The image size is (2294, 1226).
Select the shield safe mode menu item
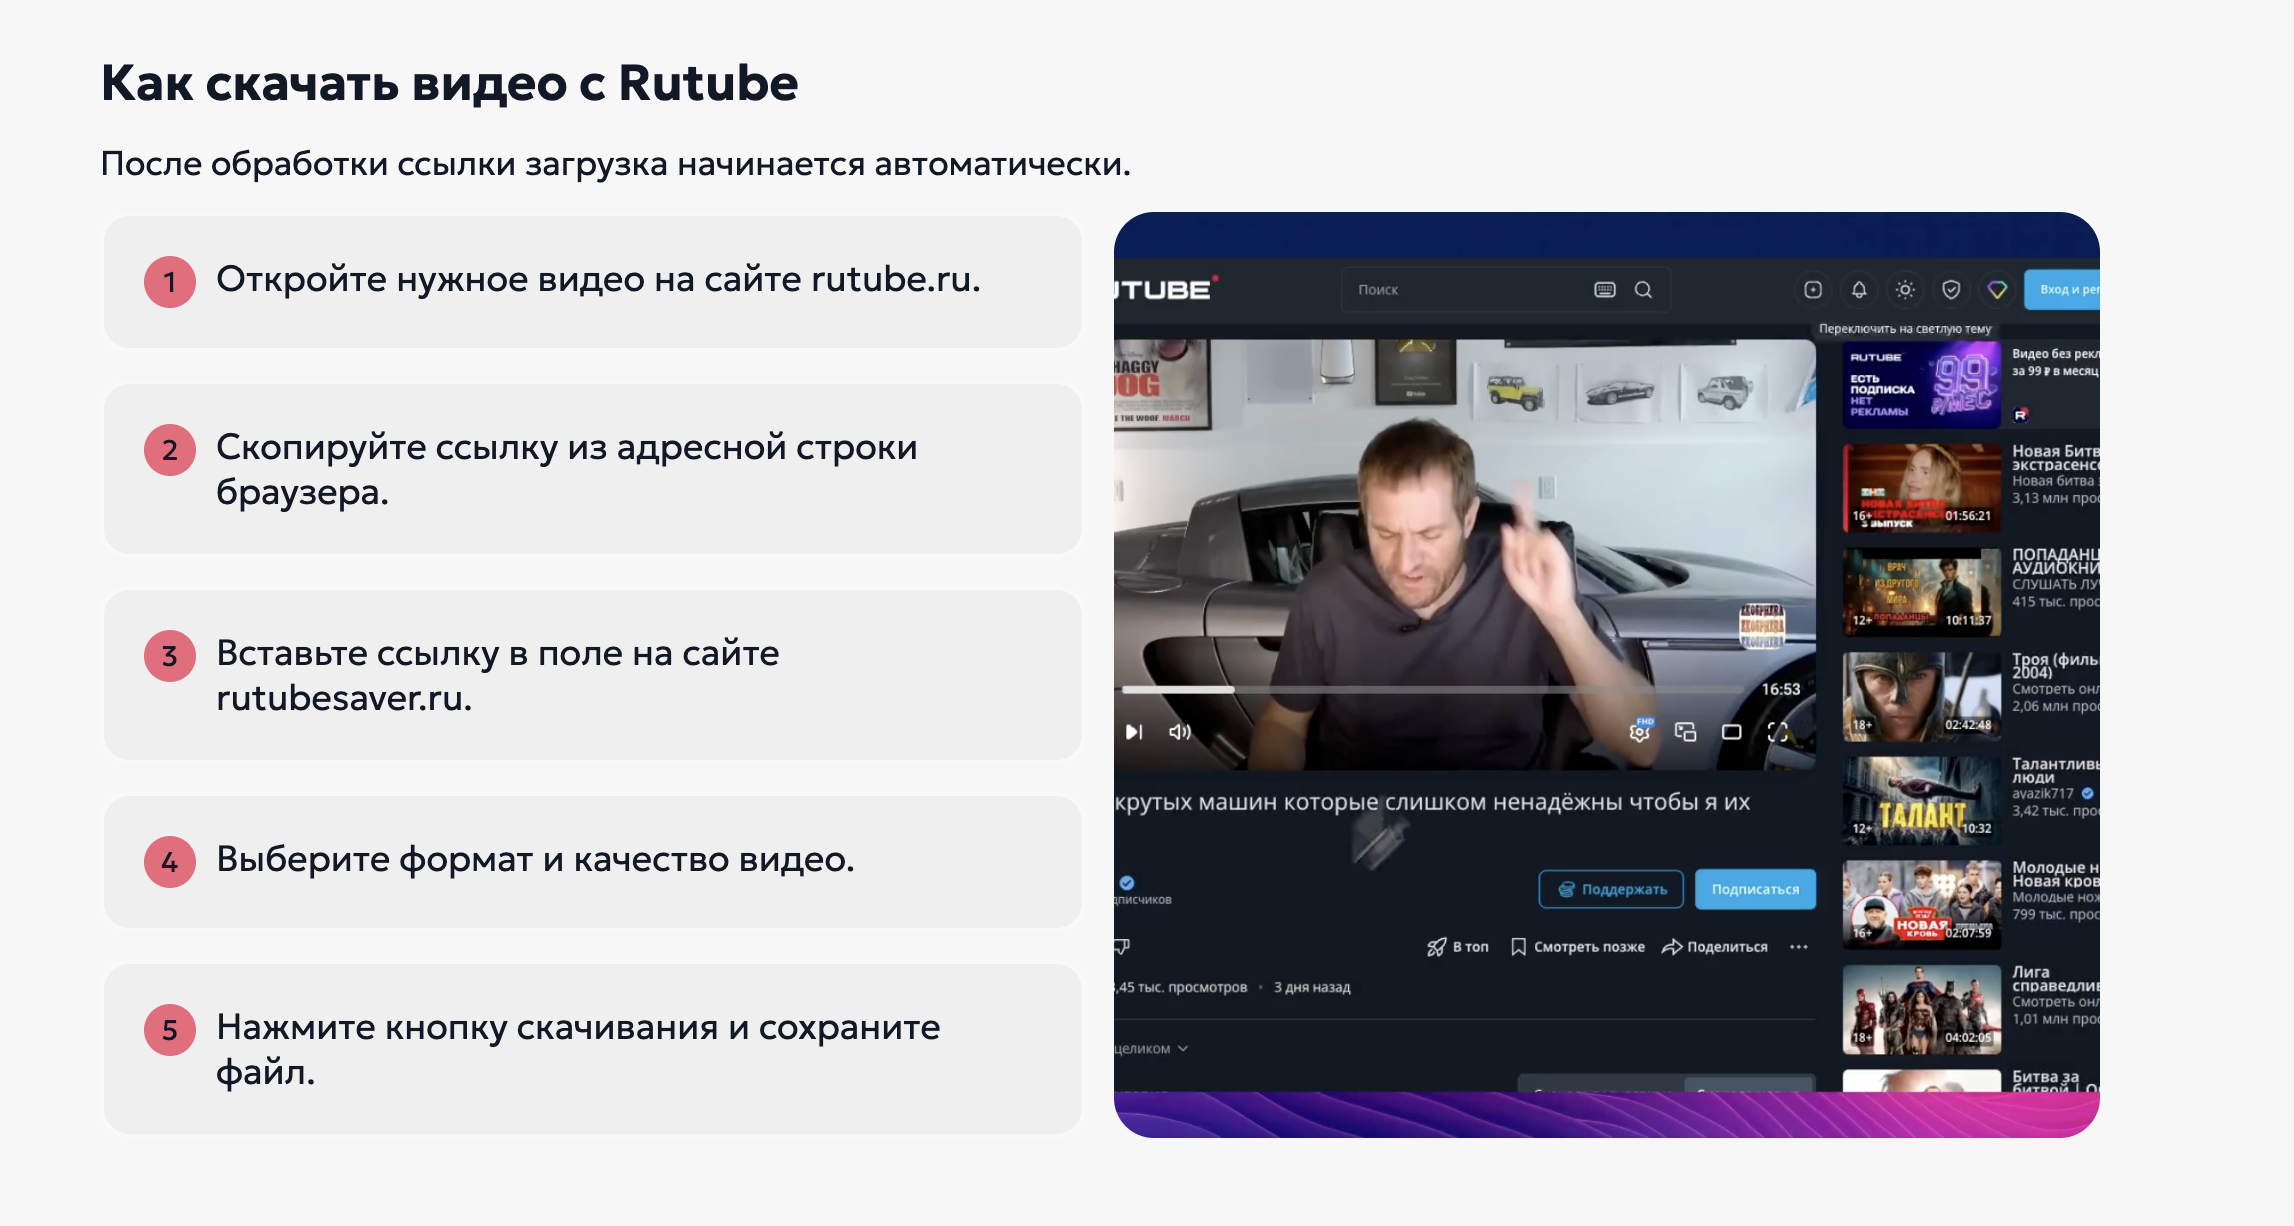(1950, 289)
